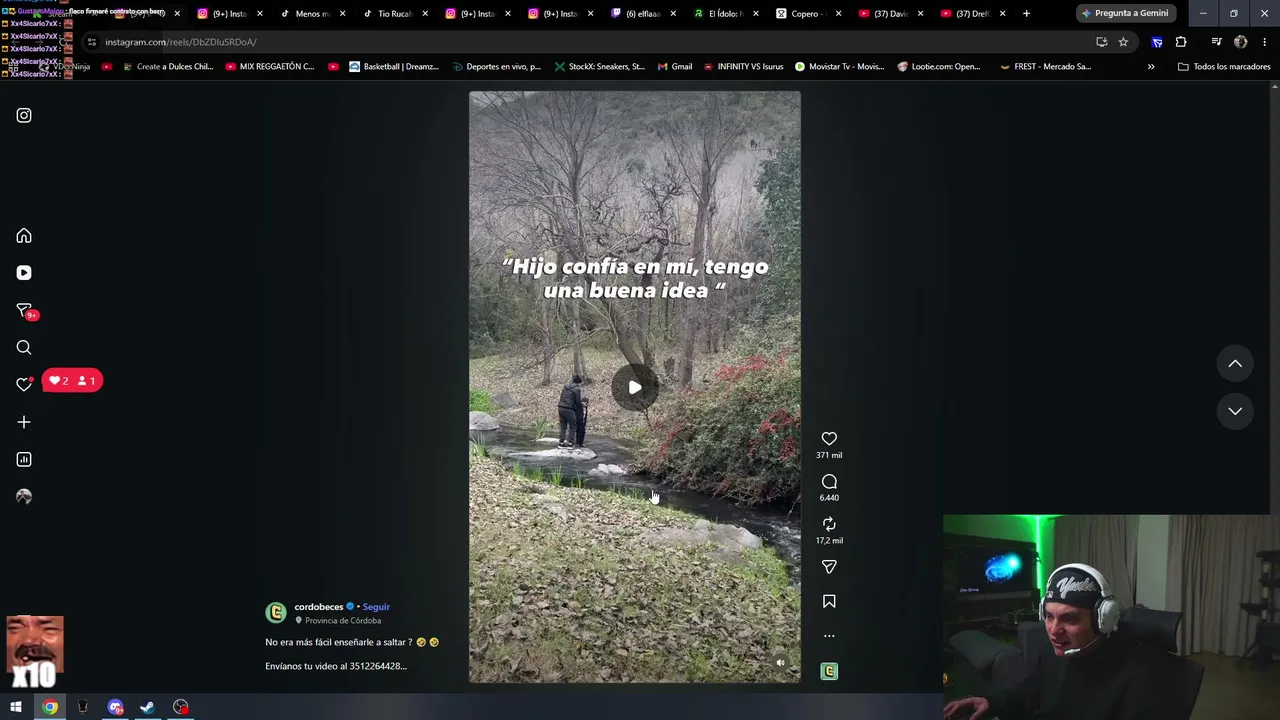Open the Chrome three-dot menu

click(x=1265, y=42)
